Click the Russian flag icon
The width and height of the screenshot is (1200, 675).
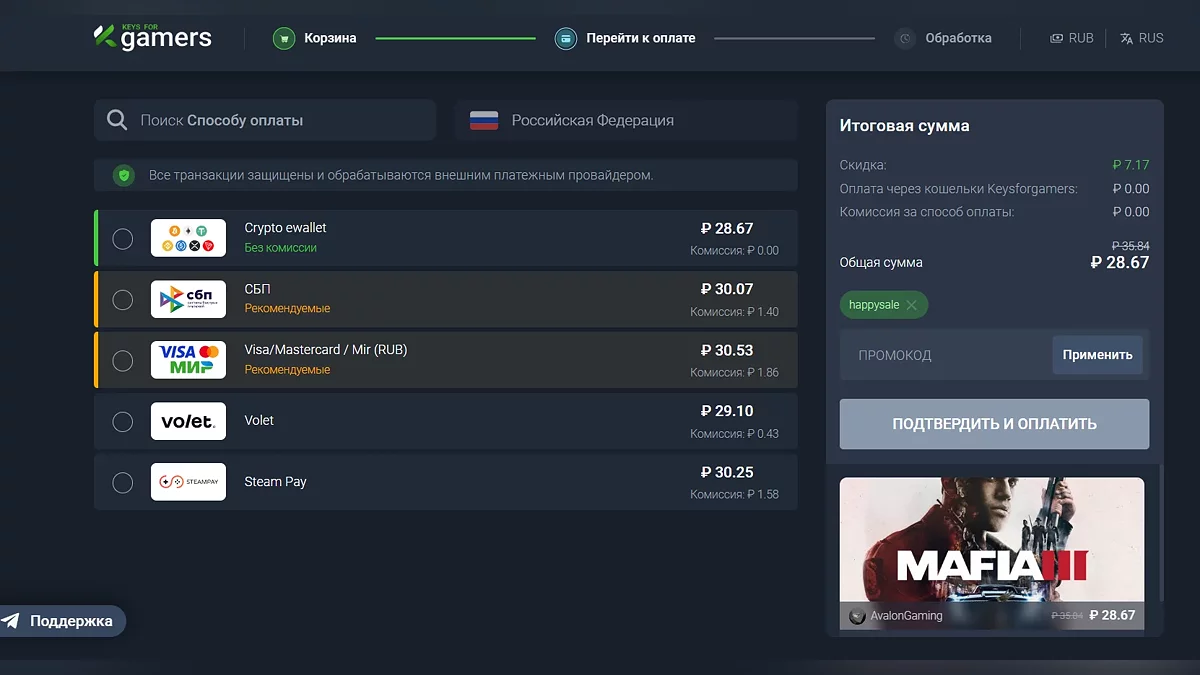tap(484, 121)
